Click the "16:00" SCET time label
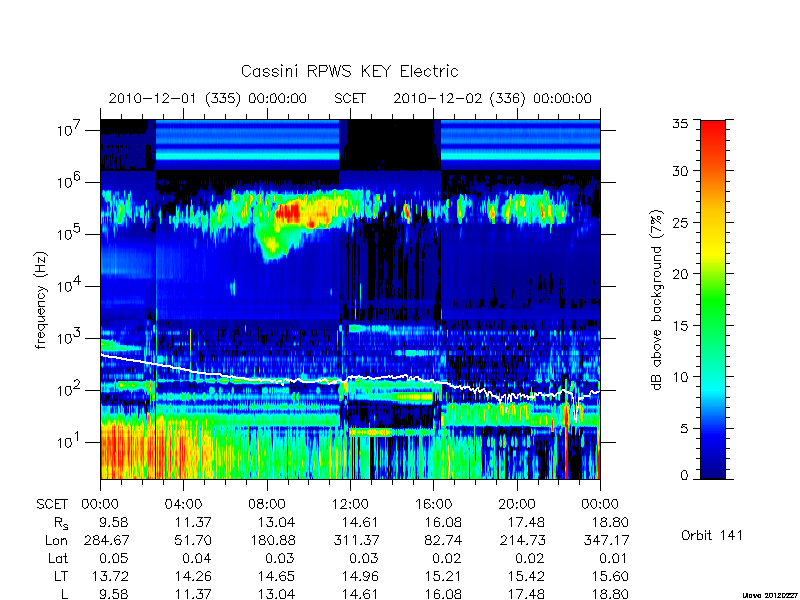The width and height of the screenshot is (800, 600). [433, 505]
